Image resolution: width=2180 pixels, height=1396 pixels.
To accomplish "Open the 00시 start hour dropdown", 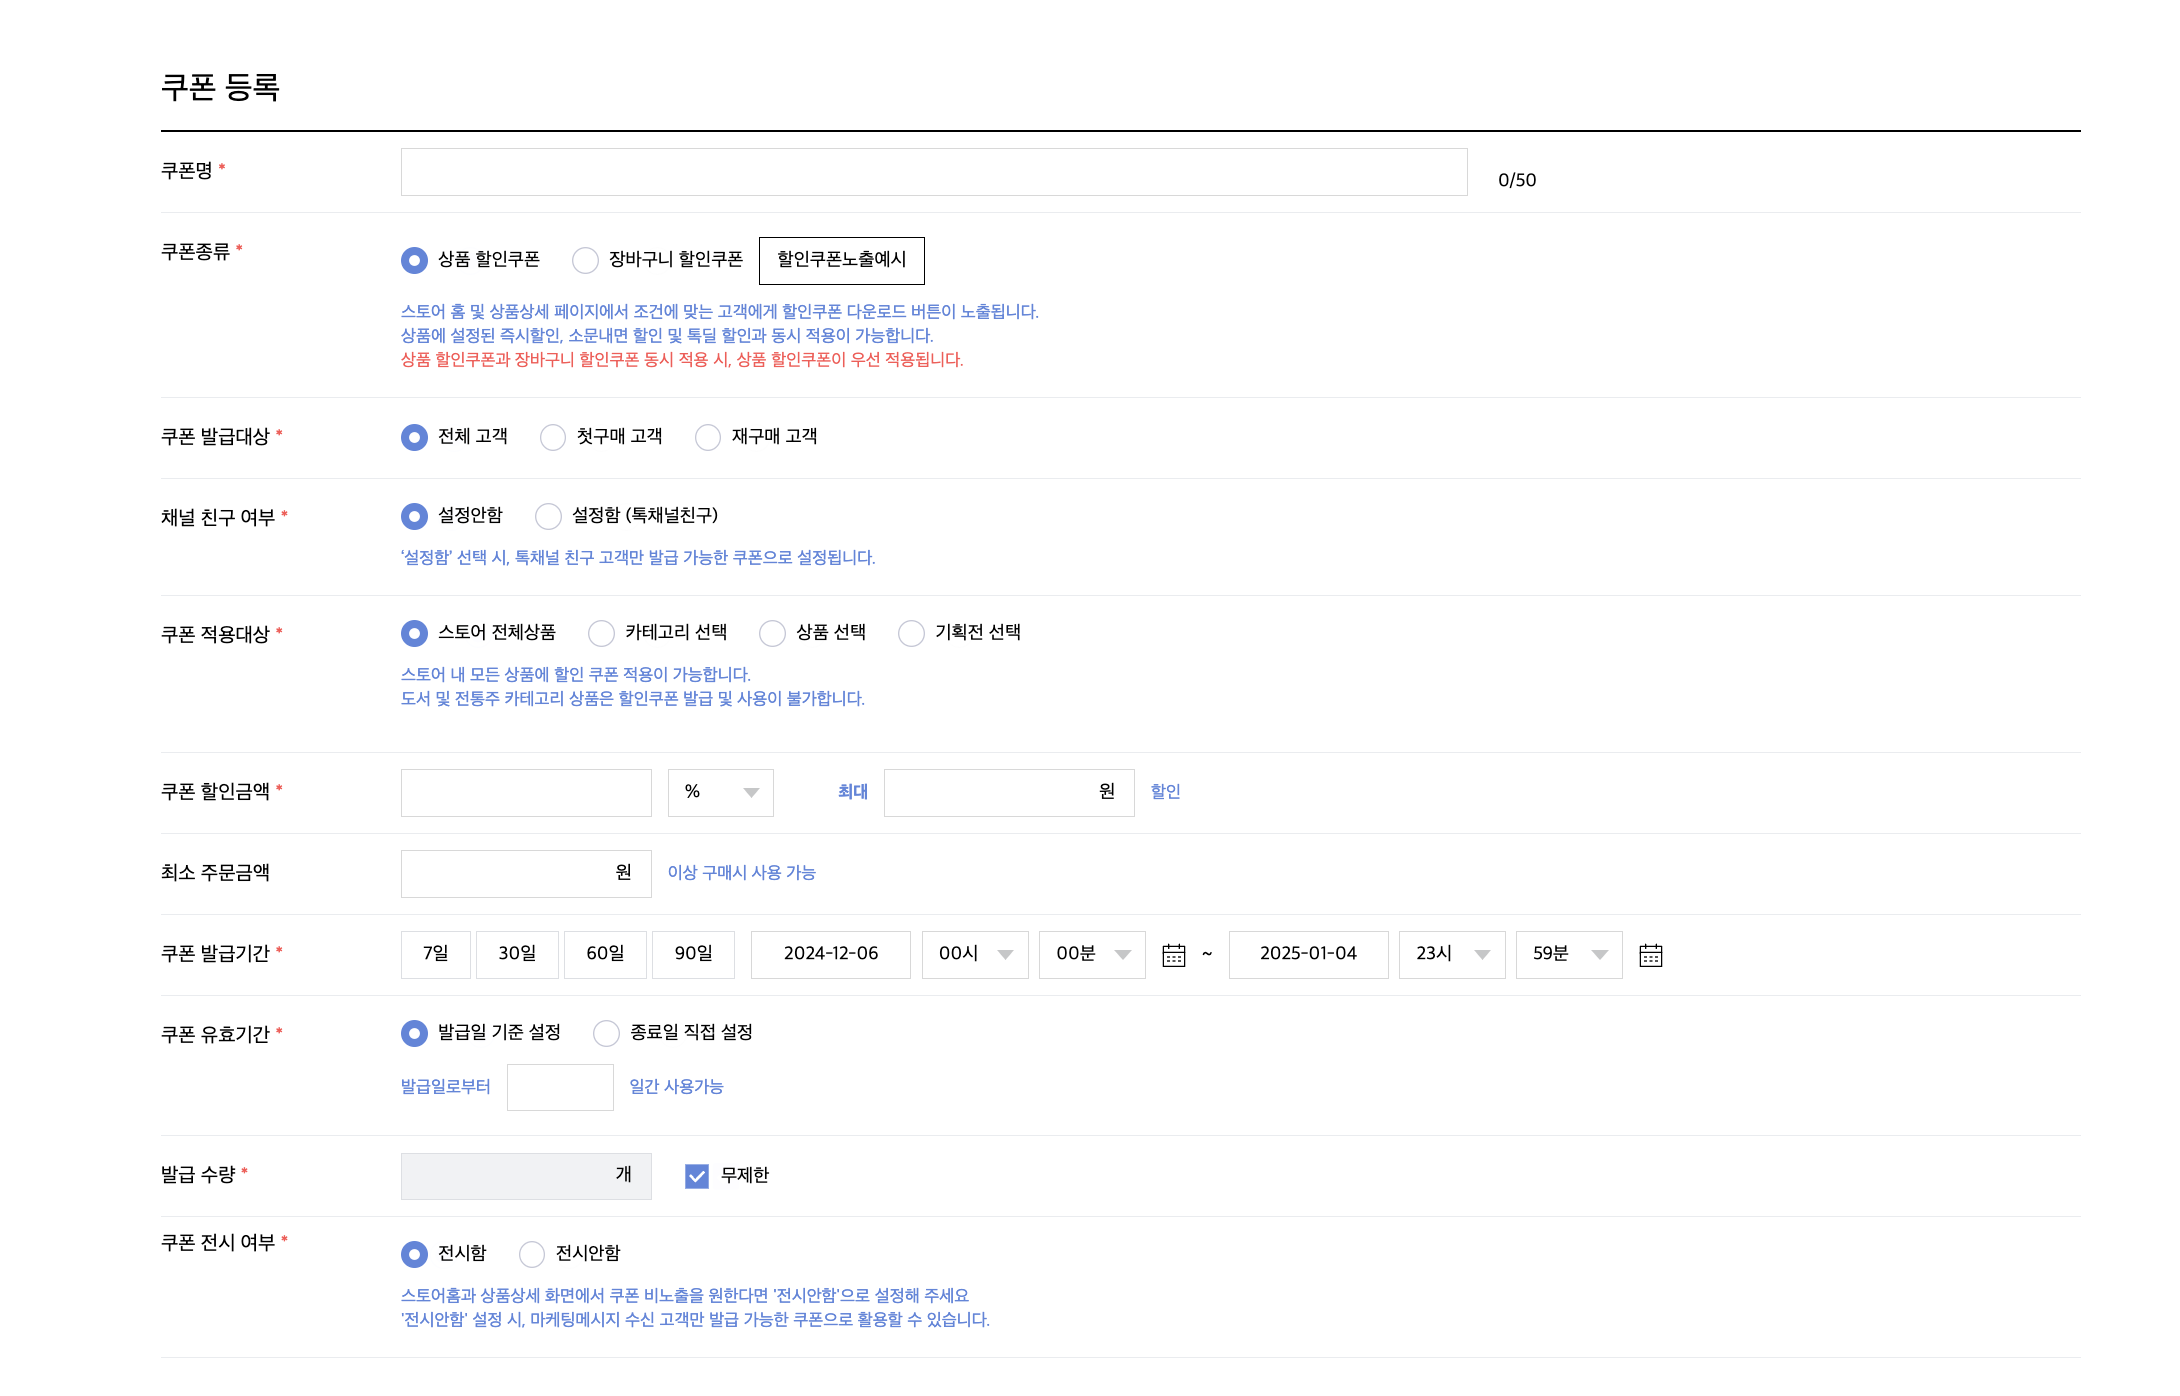I will point(975,955).
